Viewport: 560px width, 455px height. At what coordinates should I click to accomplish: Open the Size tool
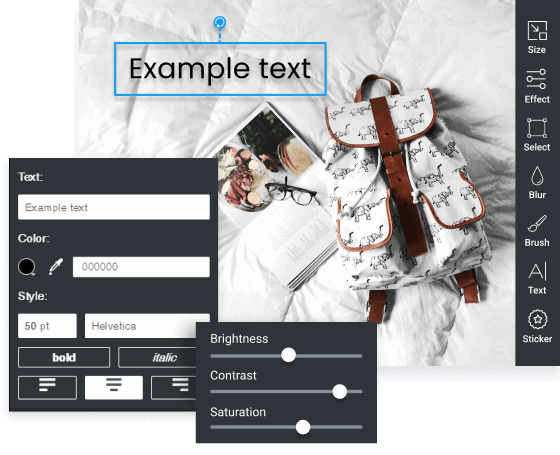pos(537,38)
